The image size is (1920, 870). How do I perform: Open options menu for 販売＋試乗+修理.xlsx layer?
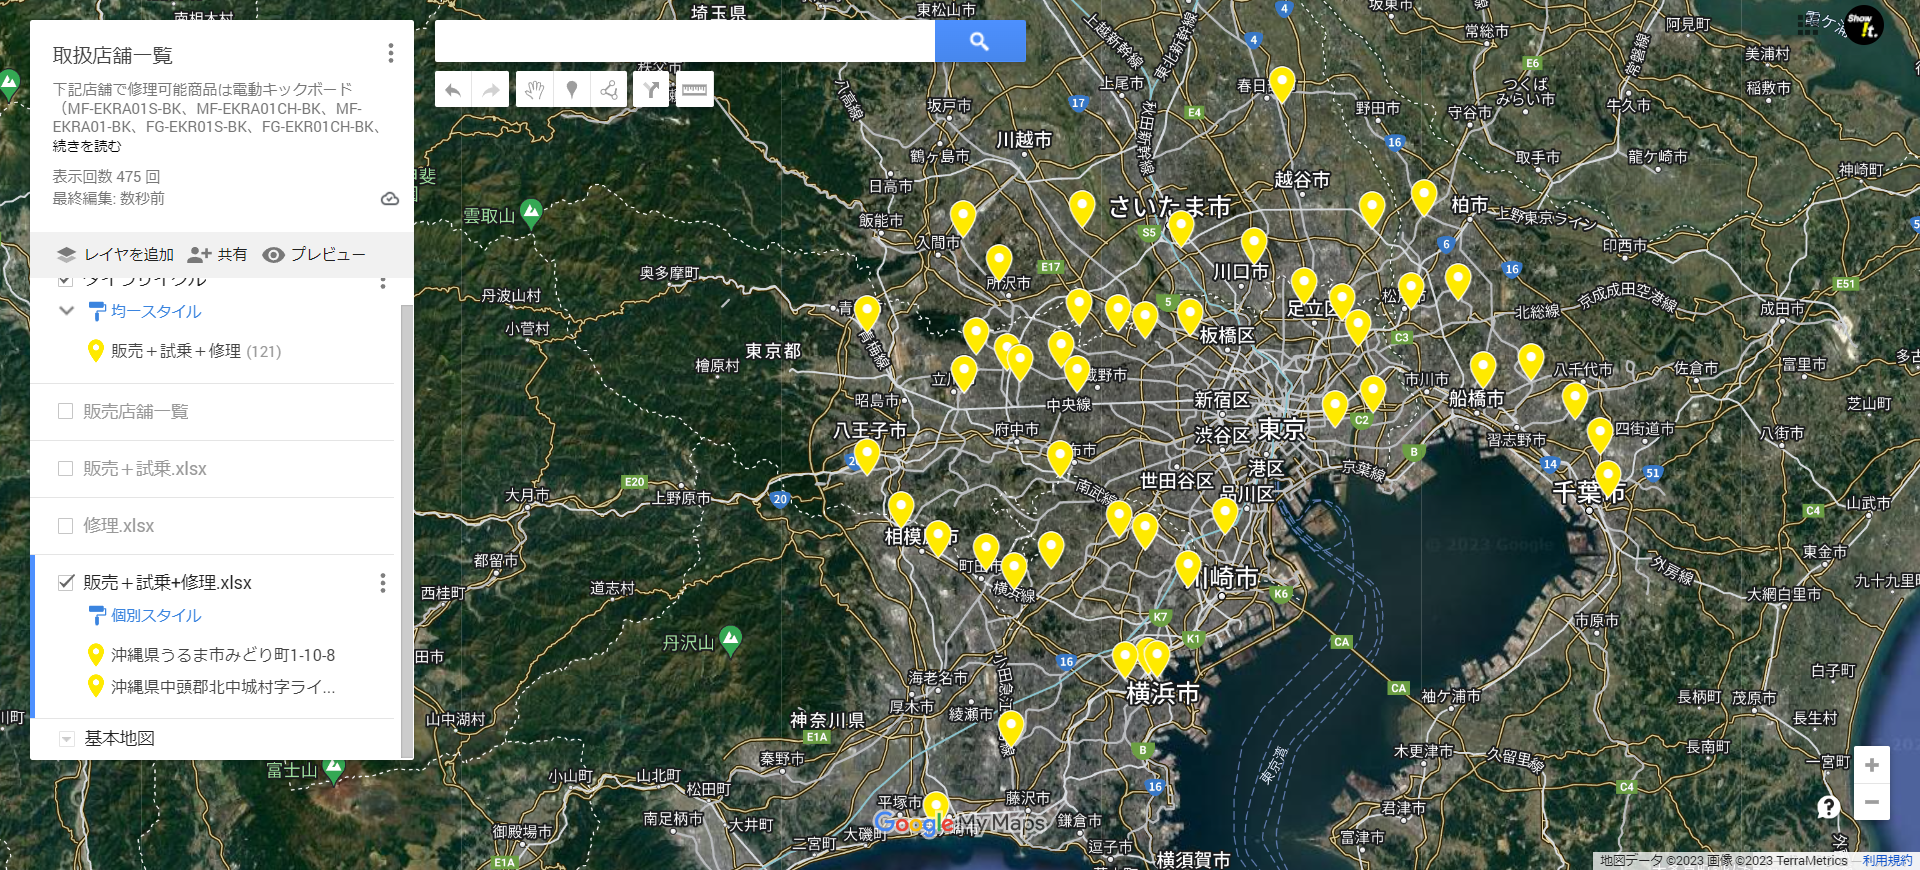click(x=382, y=583)
